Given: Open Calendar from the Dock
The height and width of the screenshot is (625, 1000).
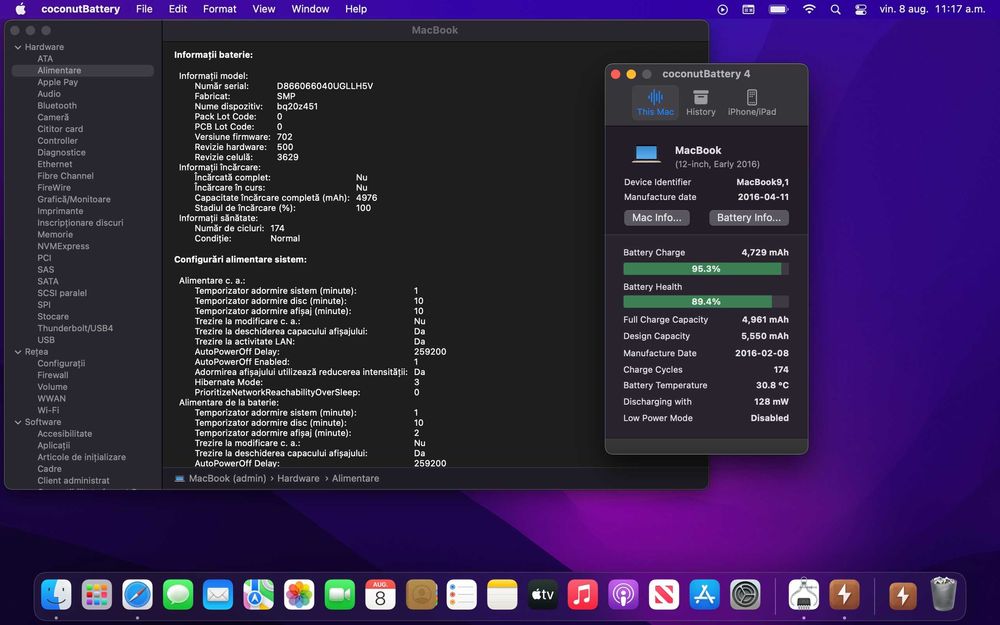Looking at the screenshot, I should tap(380, 595).
